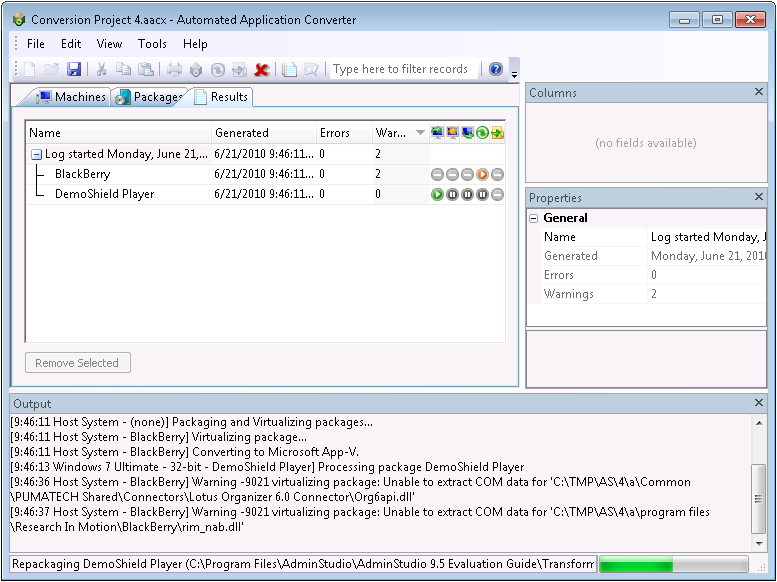Click the Cut scissors icon in the toolbar
This screenshot has width=777, height=582.
101,70
